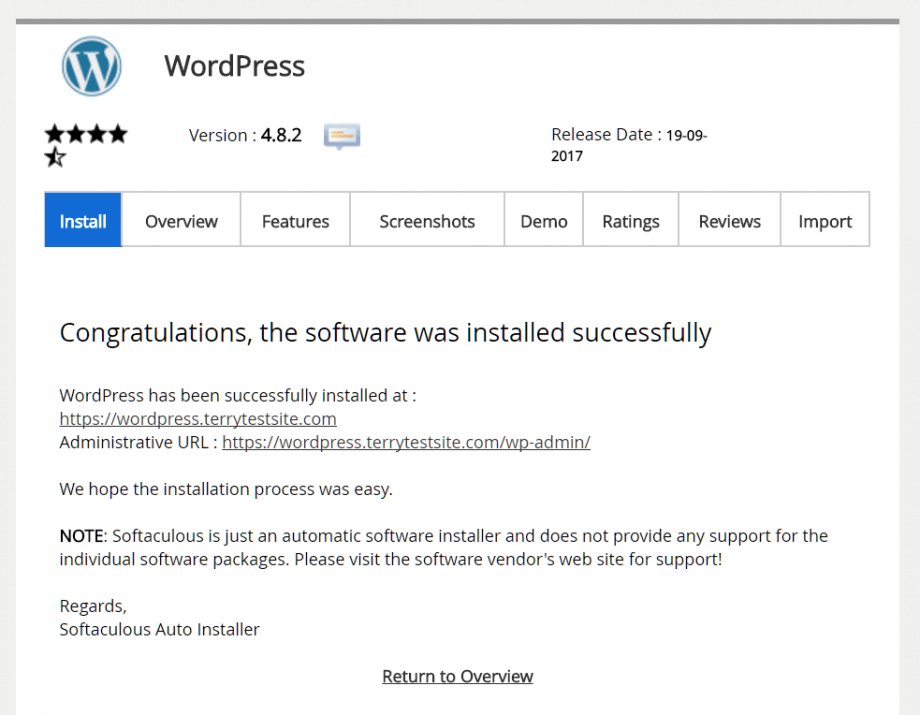The height and width of the screenshot is (715, 920).
Task: Open the Reviews tab
Action: [729, 219]
